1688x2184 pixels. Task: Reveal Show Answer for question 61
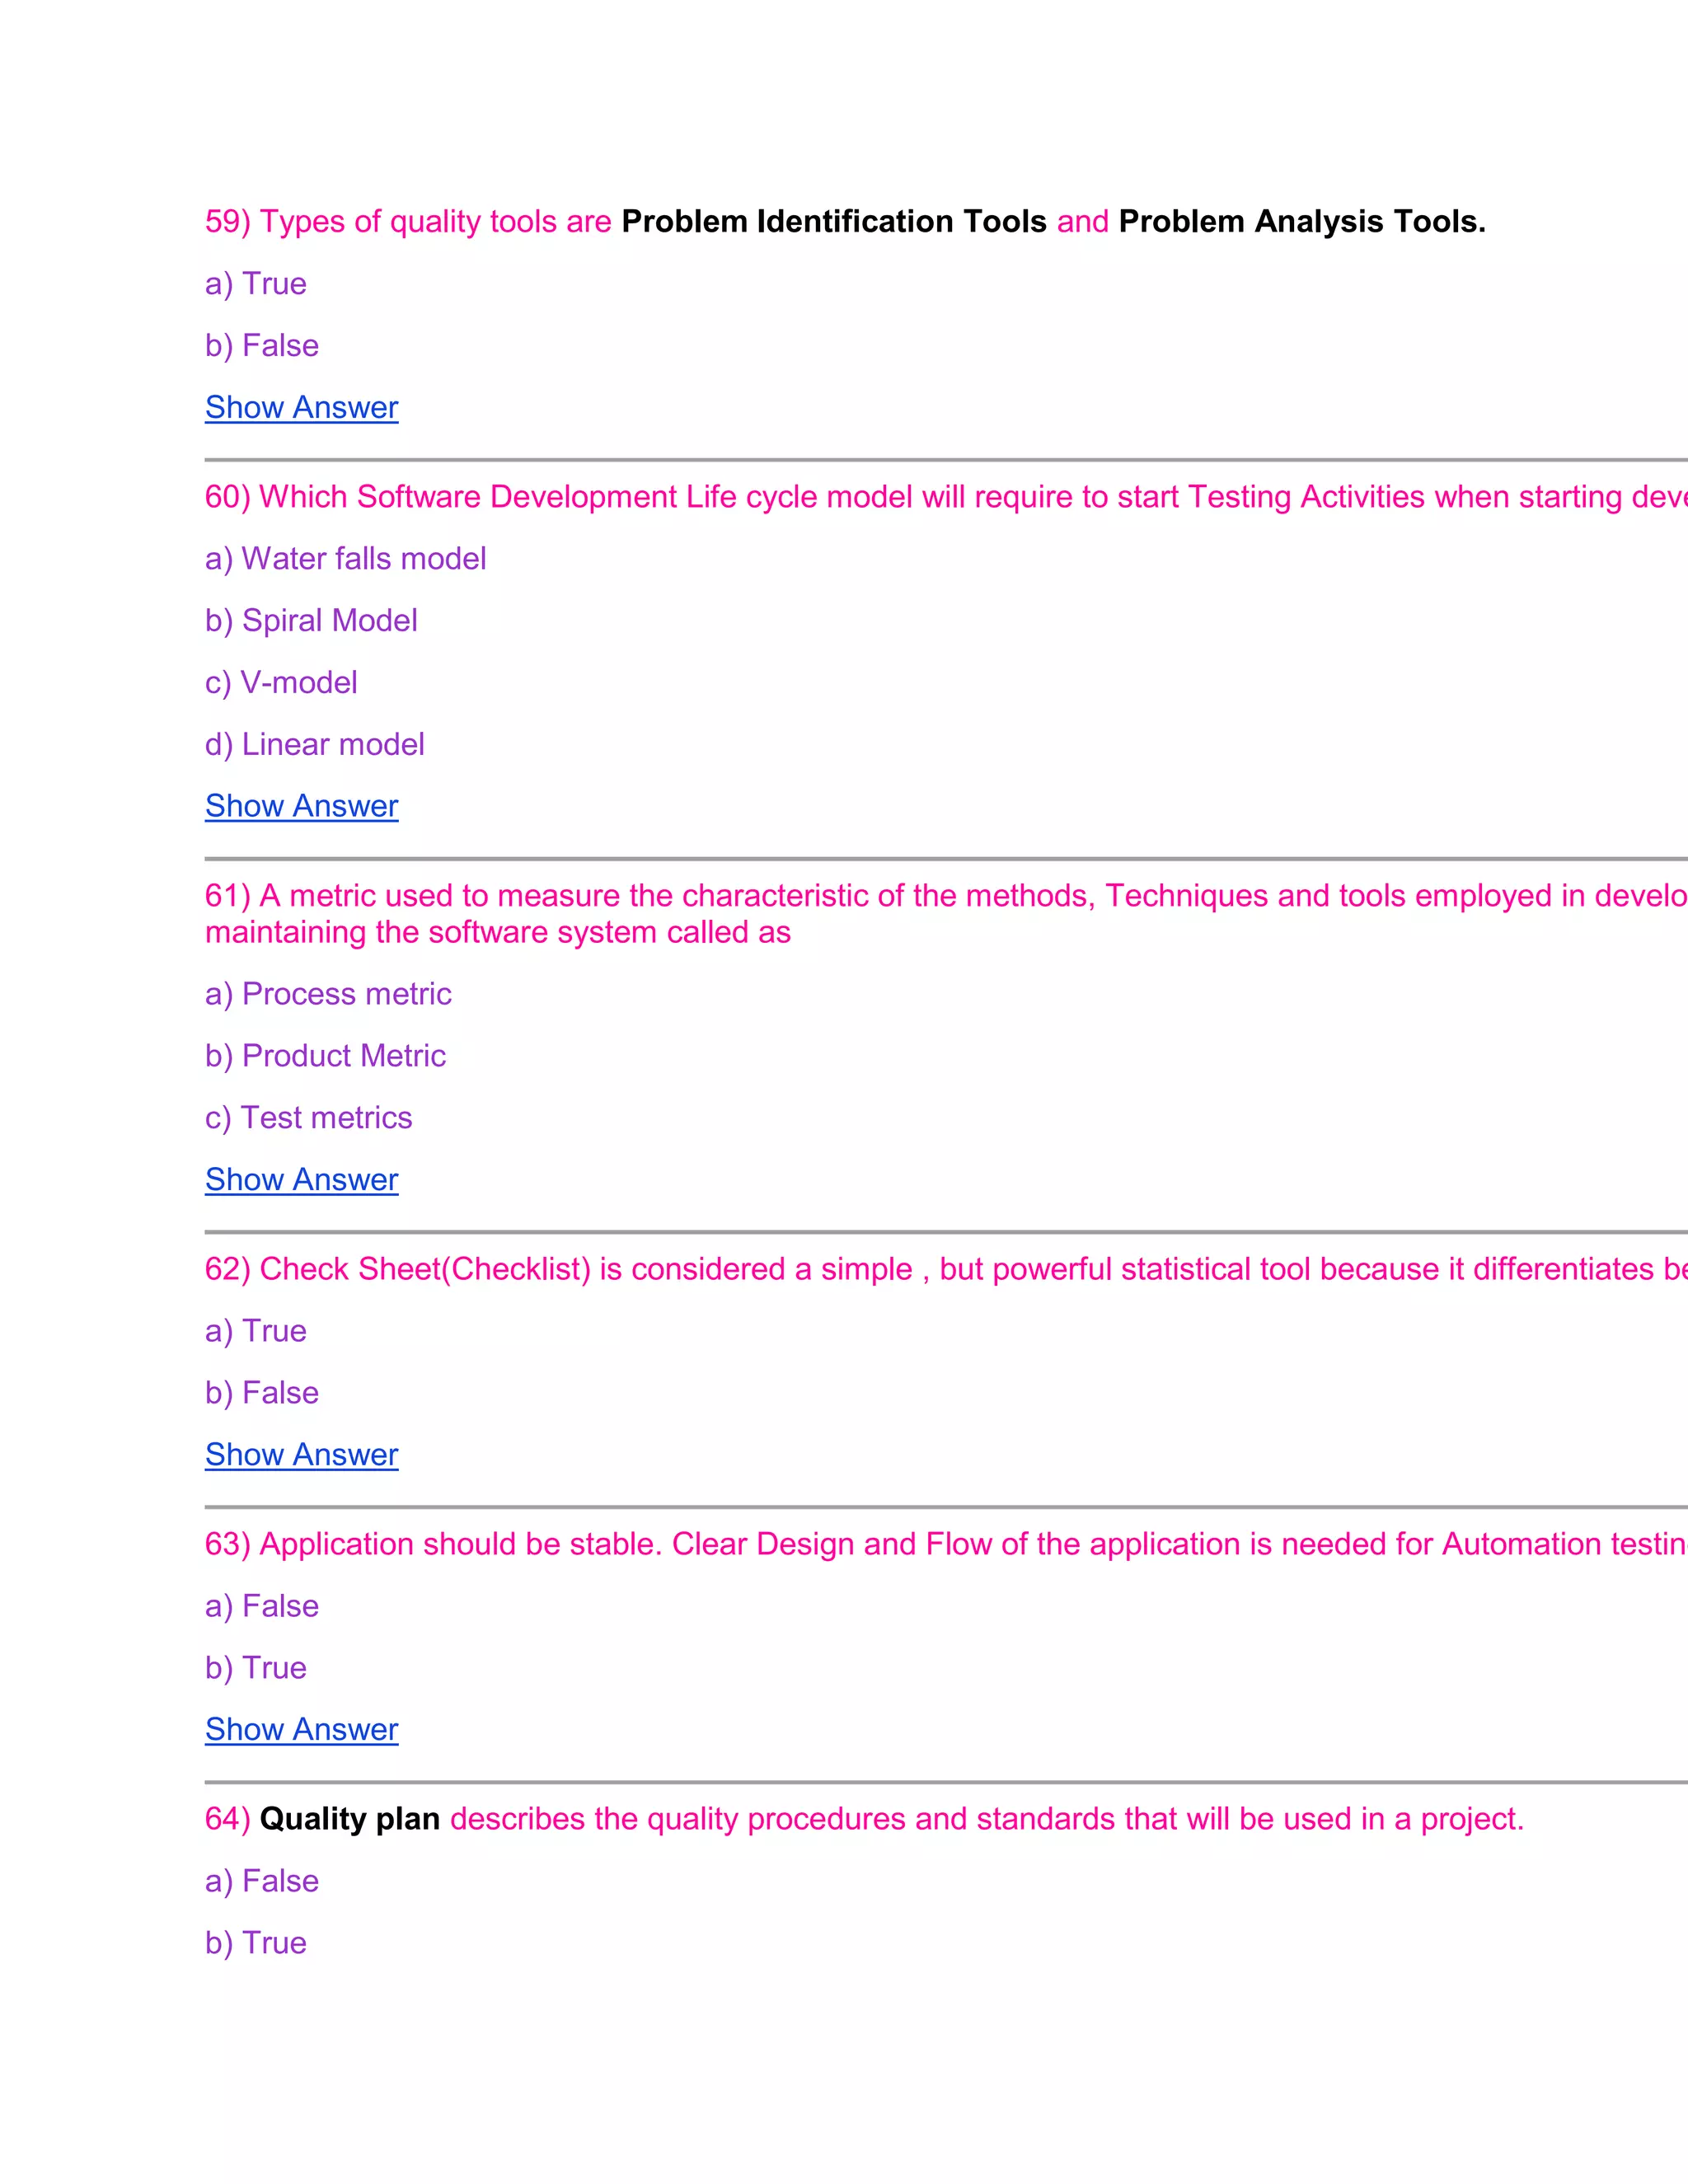point(301,1180)
